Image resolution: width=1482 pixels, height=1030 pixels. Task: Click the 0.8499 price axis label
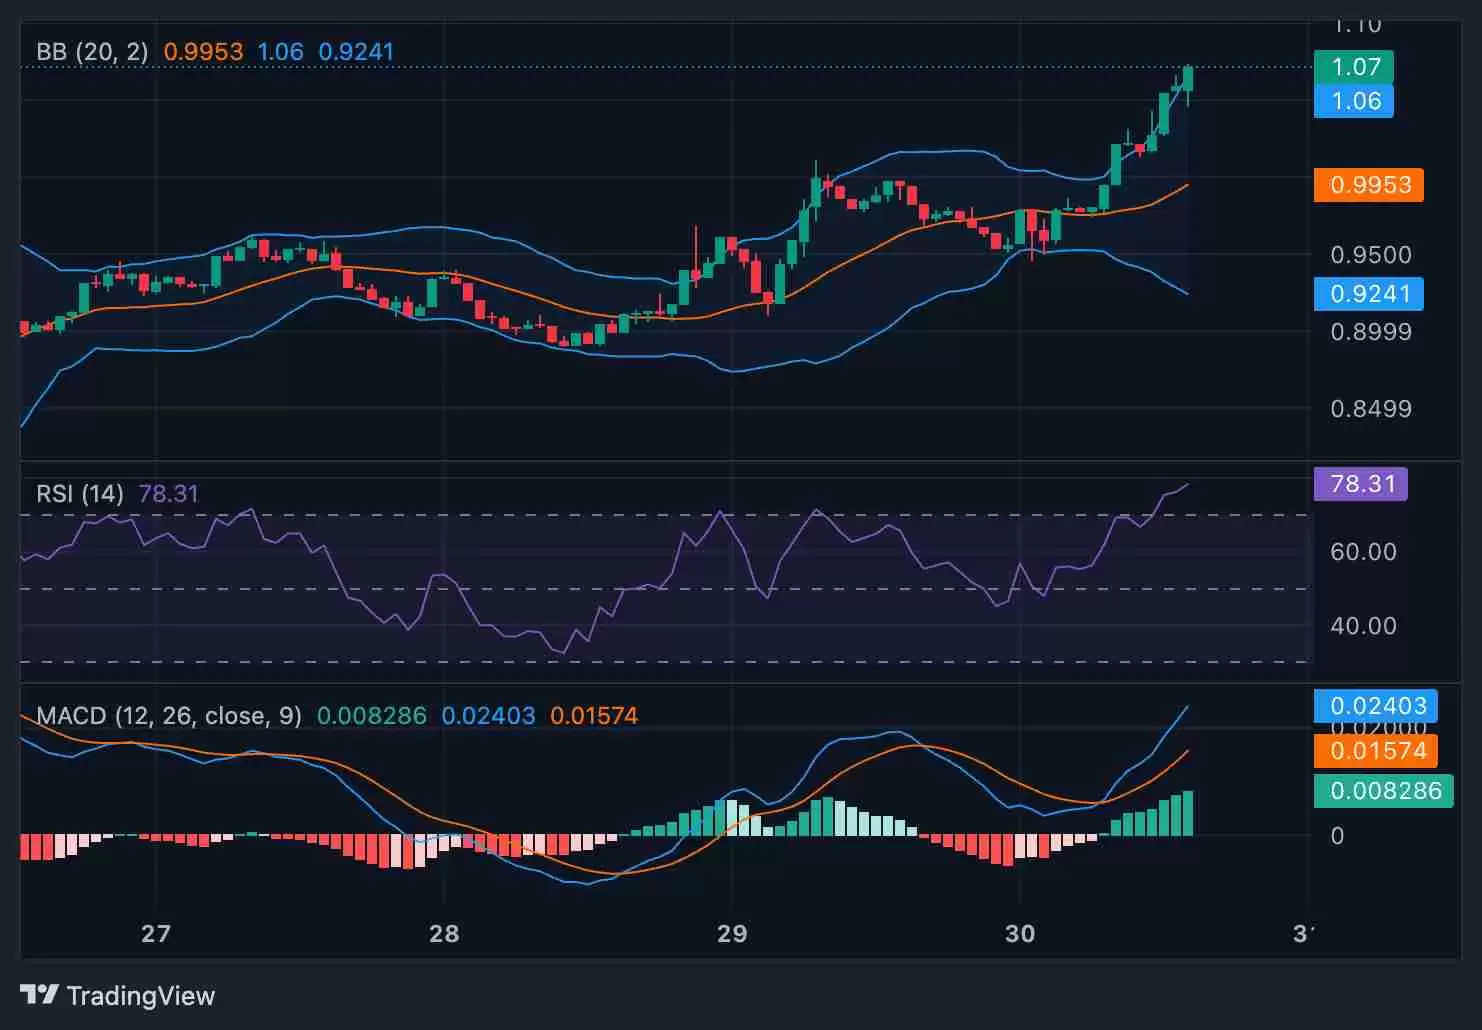tap(1370, 409)
